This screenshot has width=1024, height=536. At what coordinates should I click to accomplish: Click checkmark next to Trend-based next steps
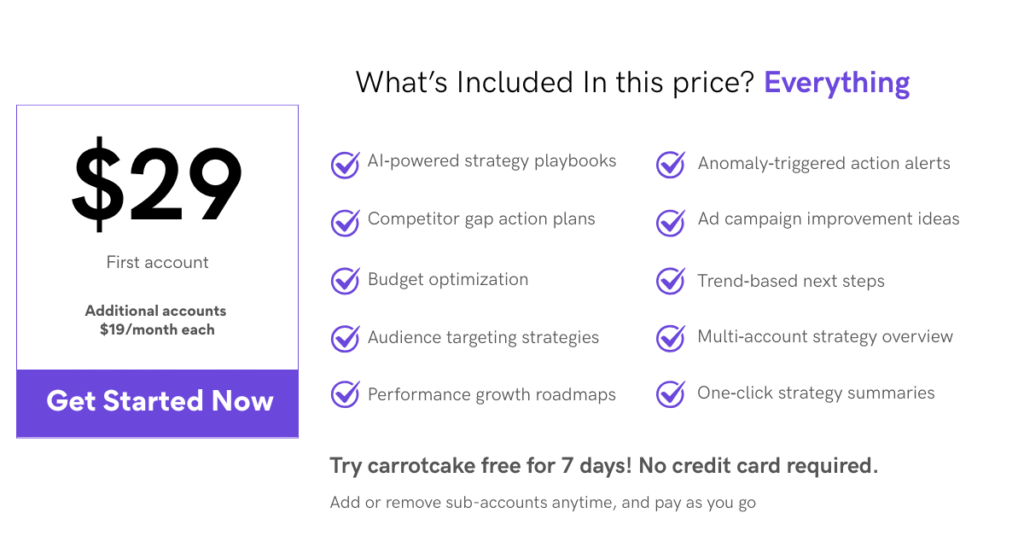670,281
